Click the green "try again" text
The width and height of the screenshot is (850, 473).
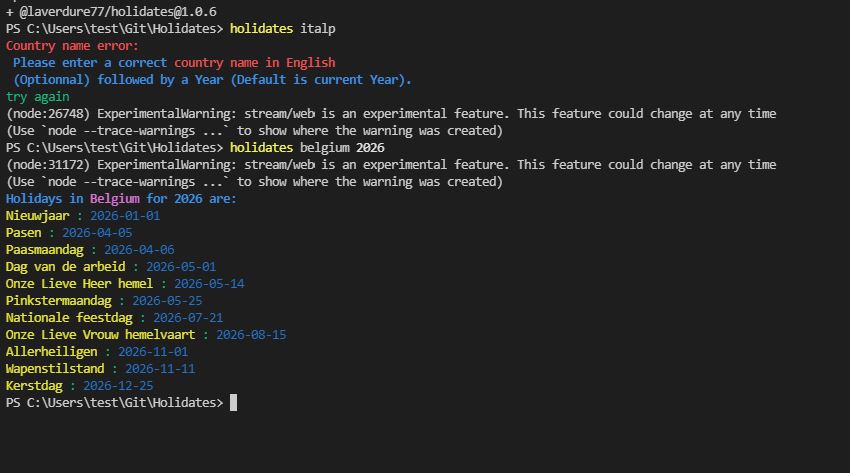click(38, 97)
